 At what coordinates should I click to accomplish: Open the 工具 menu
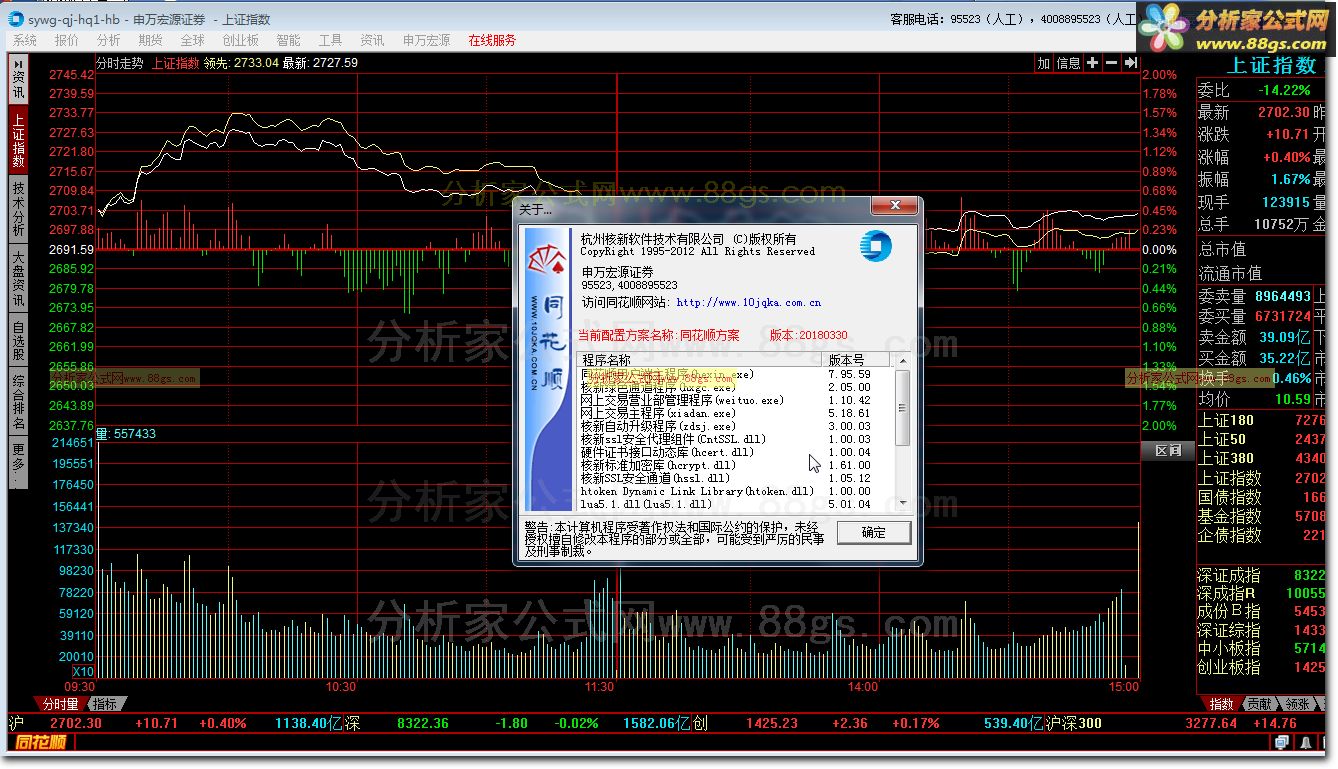pyautogui.click(x=331, y=40)
